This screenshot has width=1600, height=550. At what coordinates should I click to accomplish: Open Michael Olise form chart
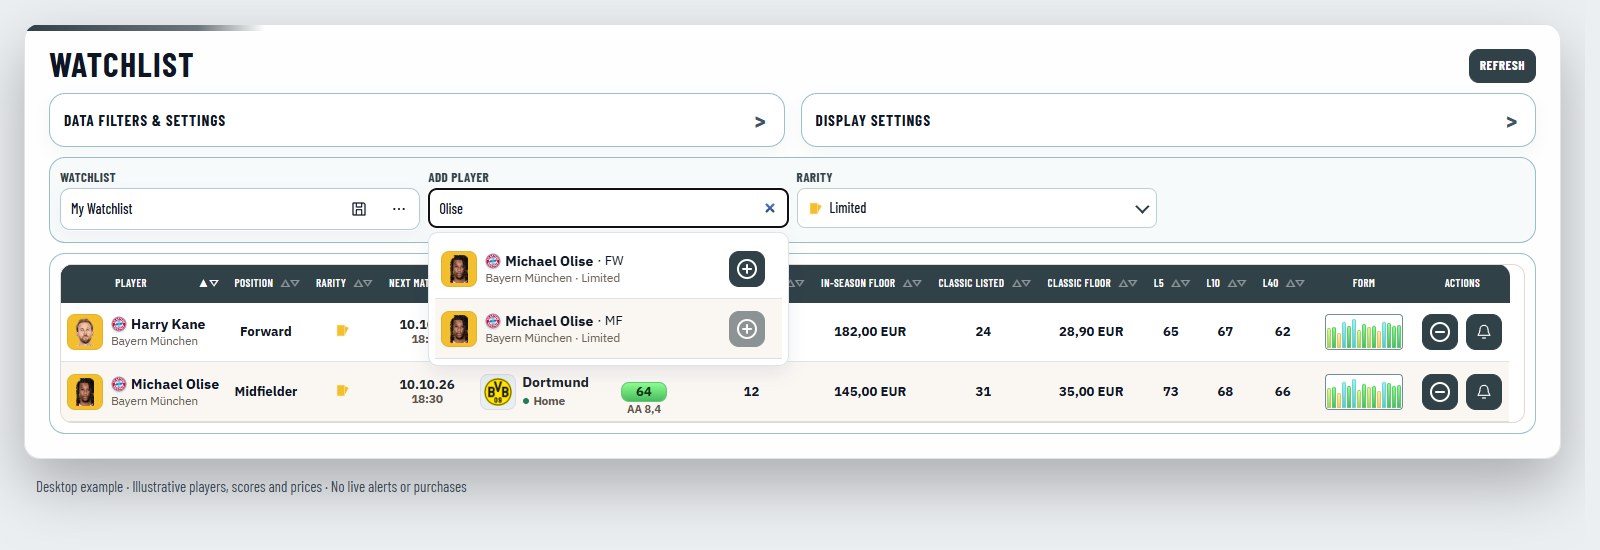pyautogui.click(x=1364, y=392)
